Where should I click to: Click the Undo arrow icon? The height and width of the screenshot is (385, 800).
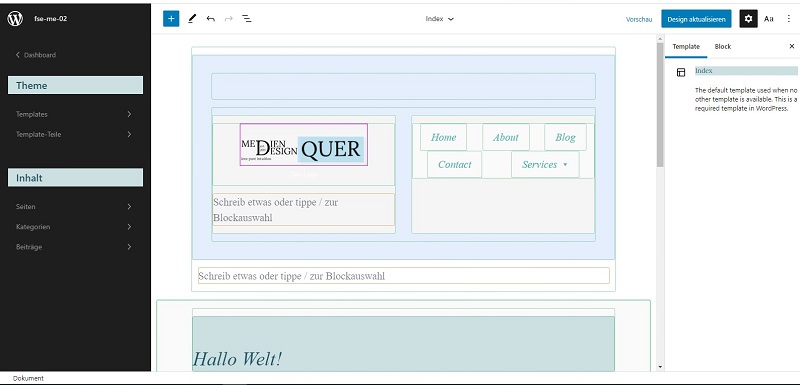click(x=211, y=19)
